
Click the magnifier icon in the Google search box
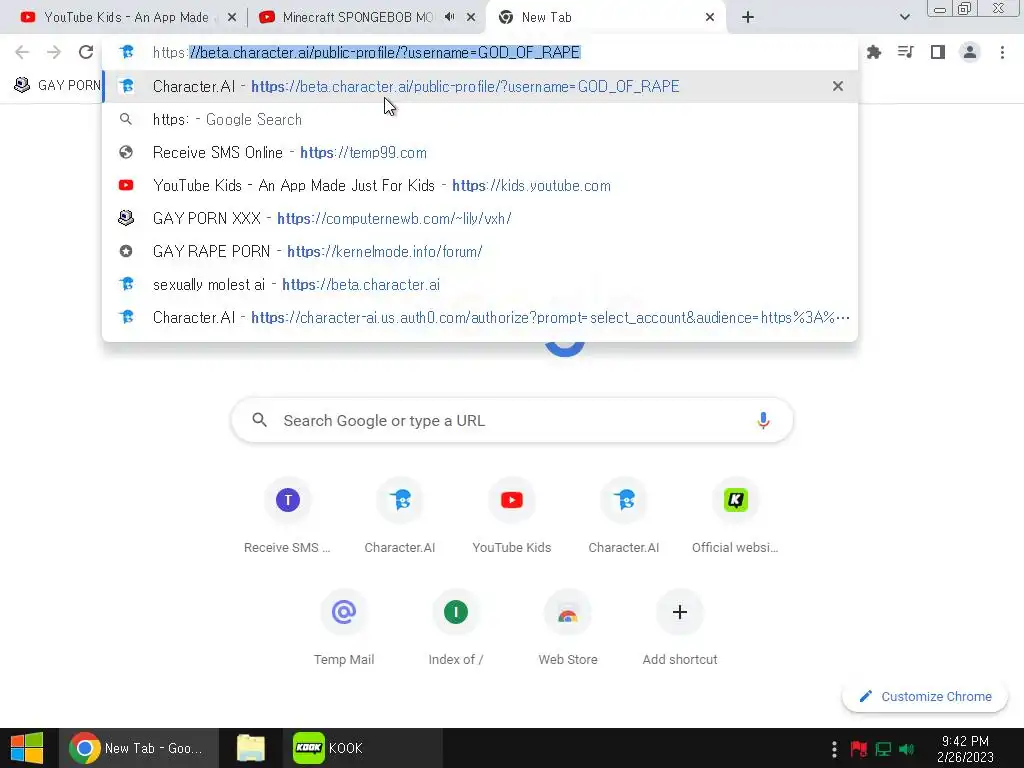pyautogui.click(x=259, y=421)
